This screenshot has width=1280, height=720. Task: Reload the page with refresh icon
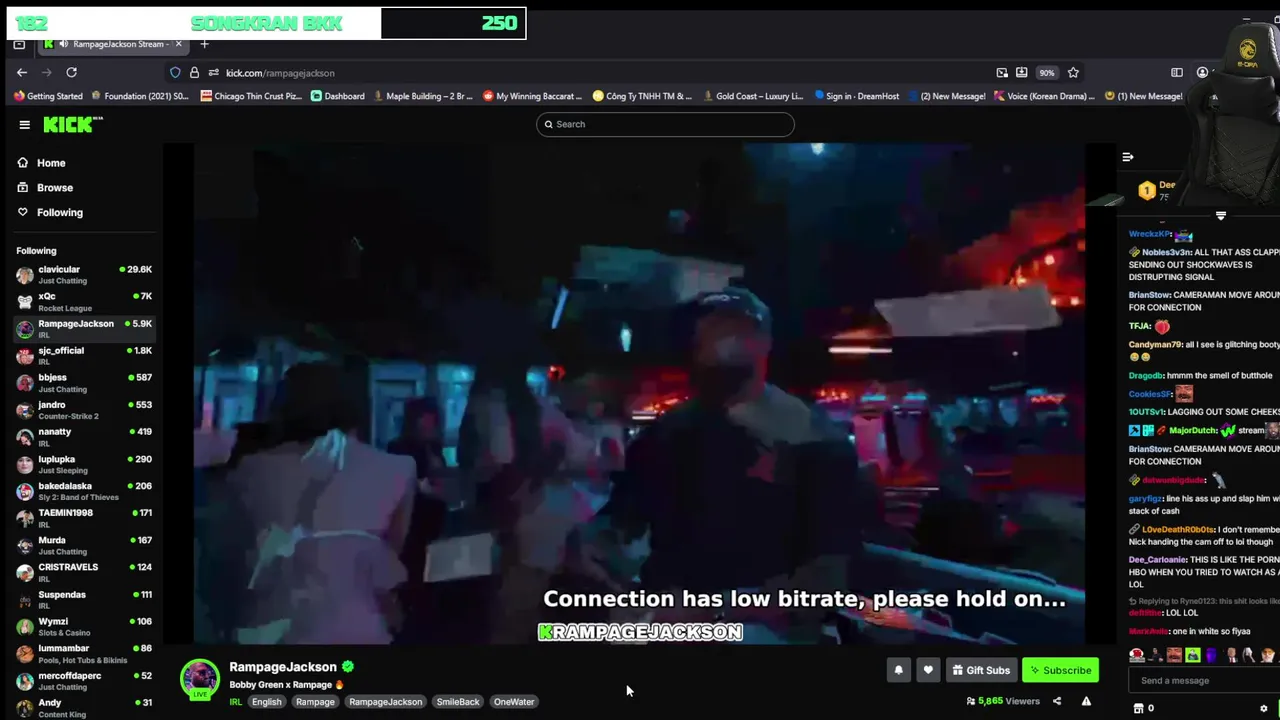click(71, 73)
